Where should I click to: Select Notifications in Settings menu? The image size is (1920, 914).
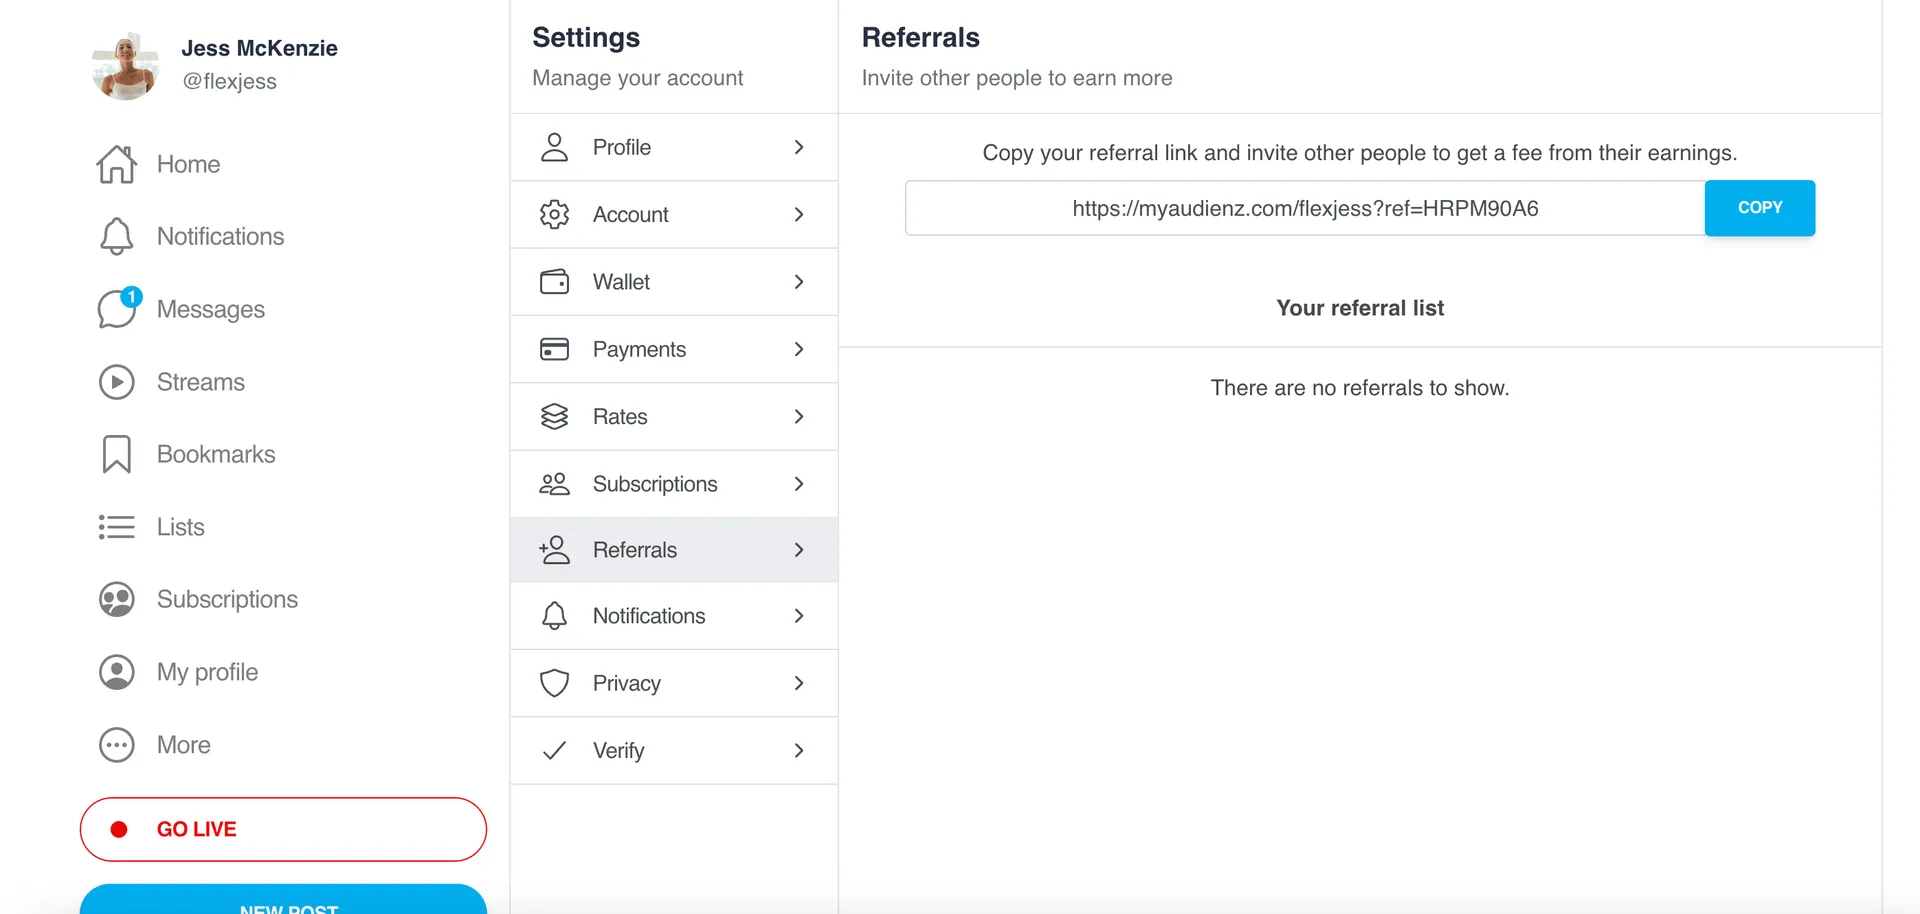[674, 616]
